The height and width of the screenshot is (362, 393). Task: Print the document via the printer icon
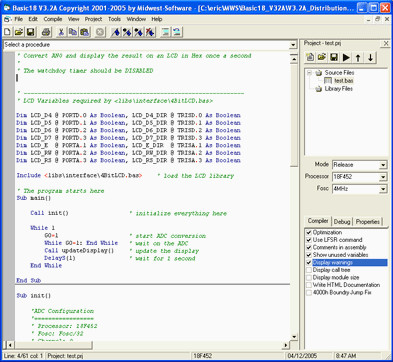point(46,32)
